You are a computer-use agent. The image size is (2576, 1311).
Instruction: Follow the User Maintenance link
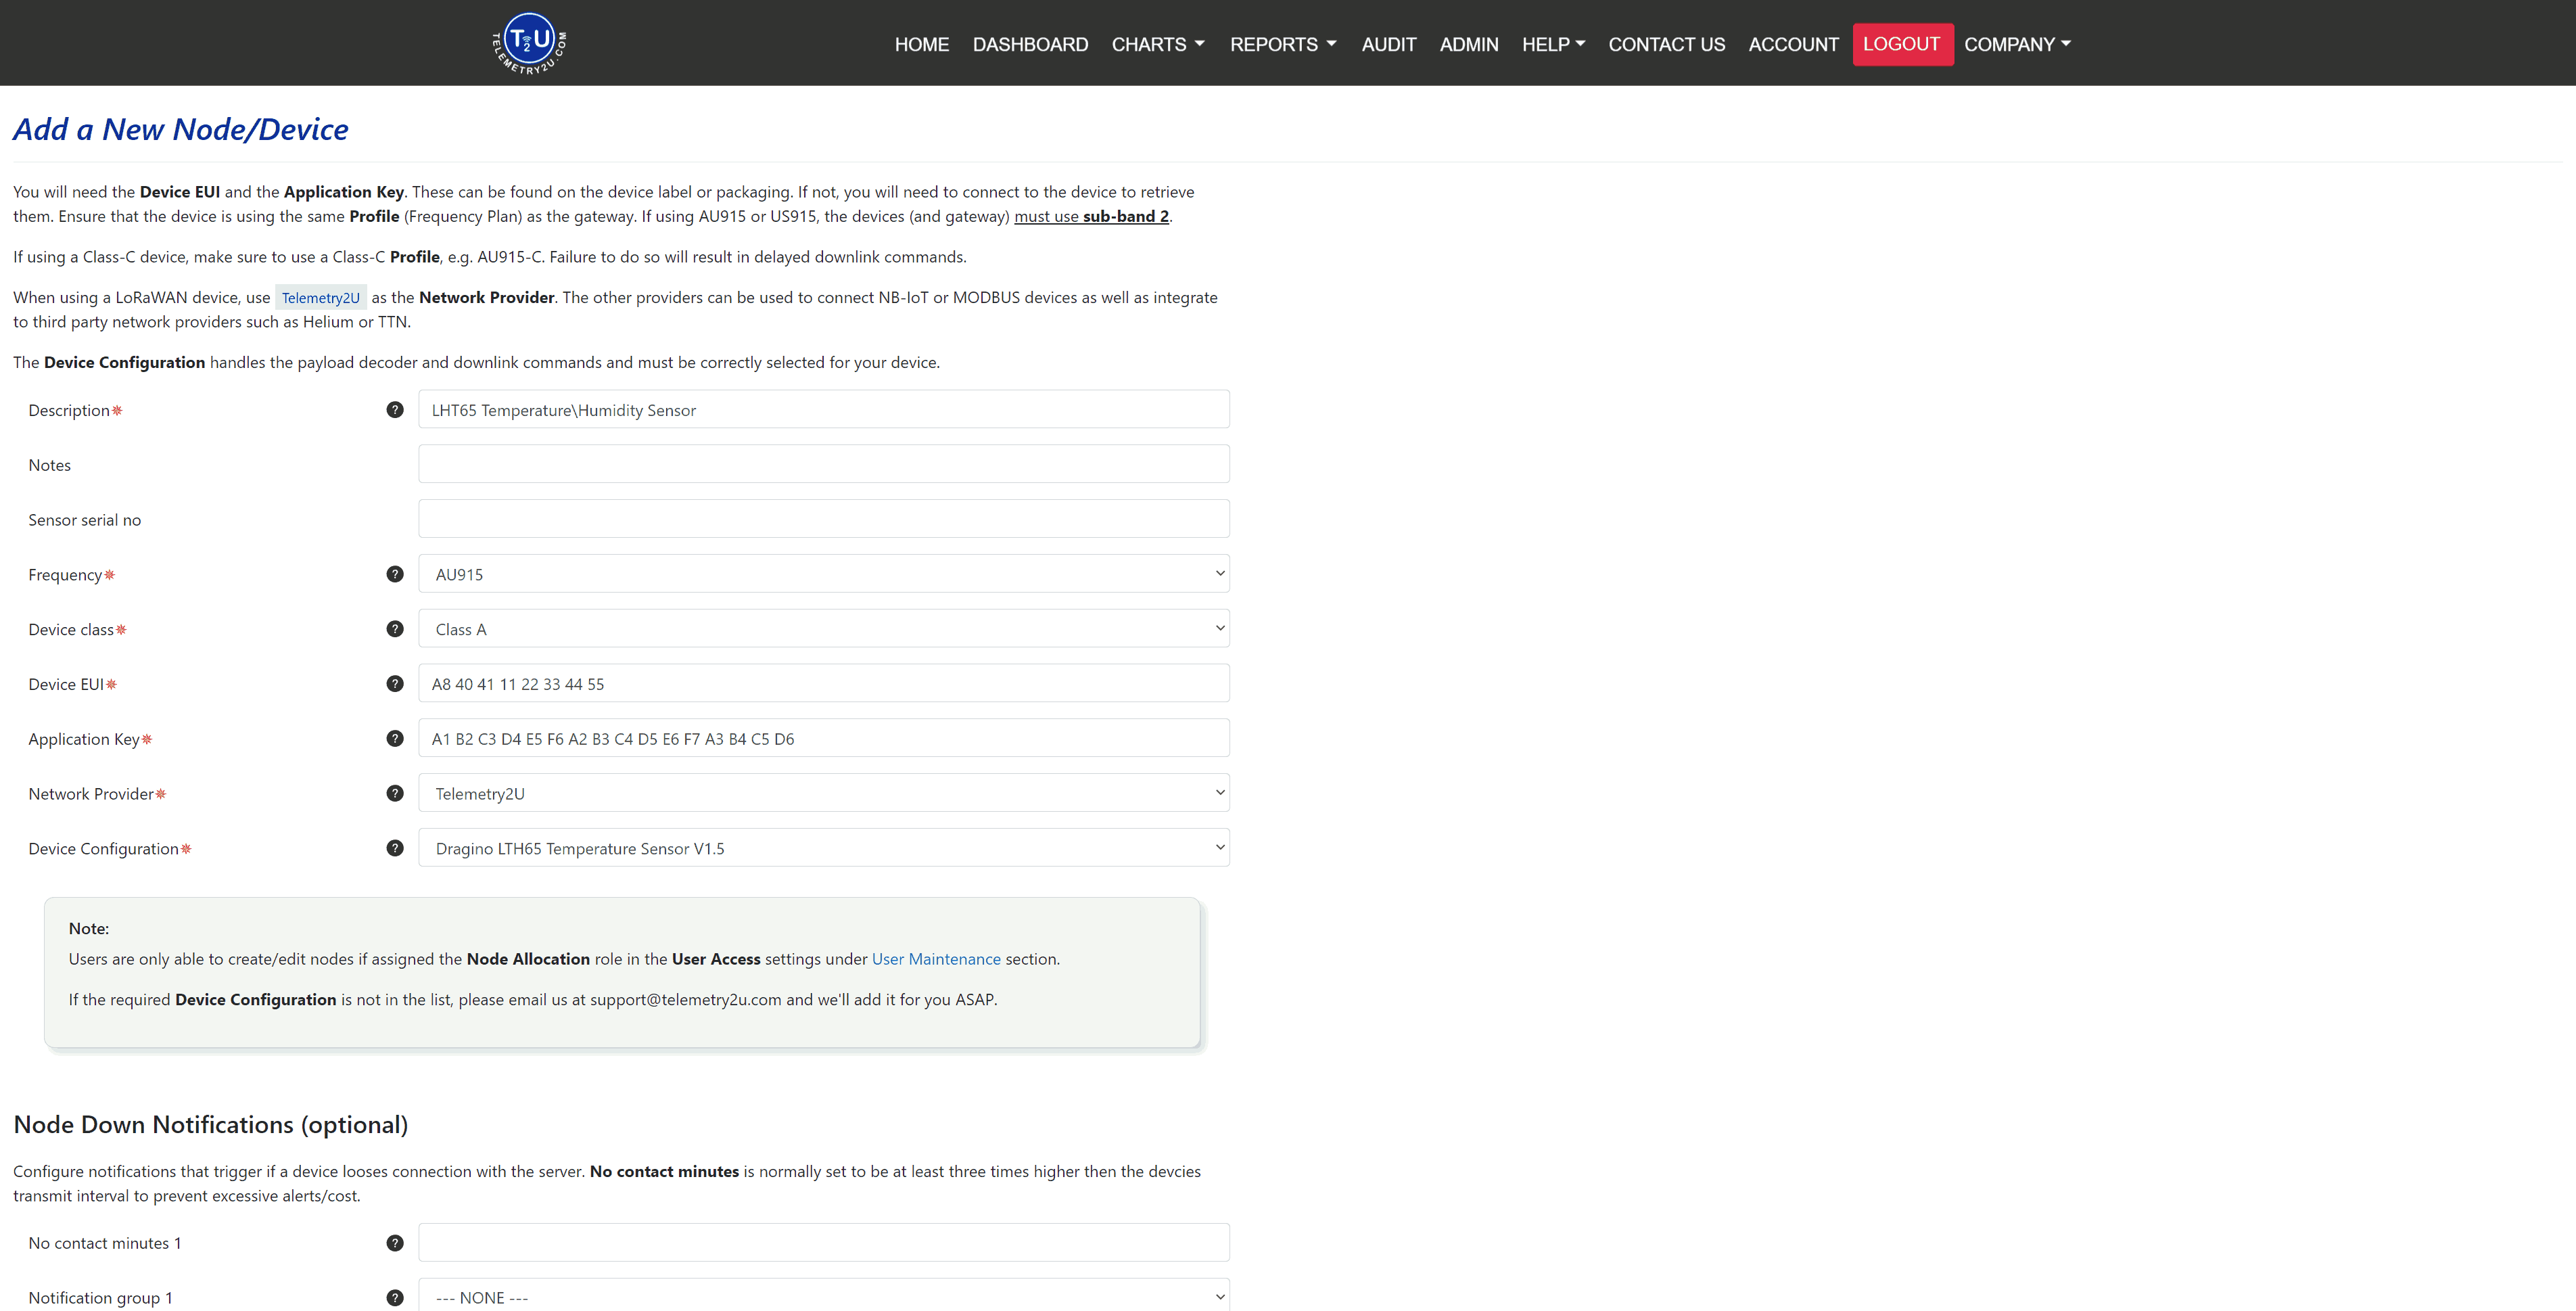(936, 959)
